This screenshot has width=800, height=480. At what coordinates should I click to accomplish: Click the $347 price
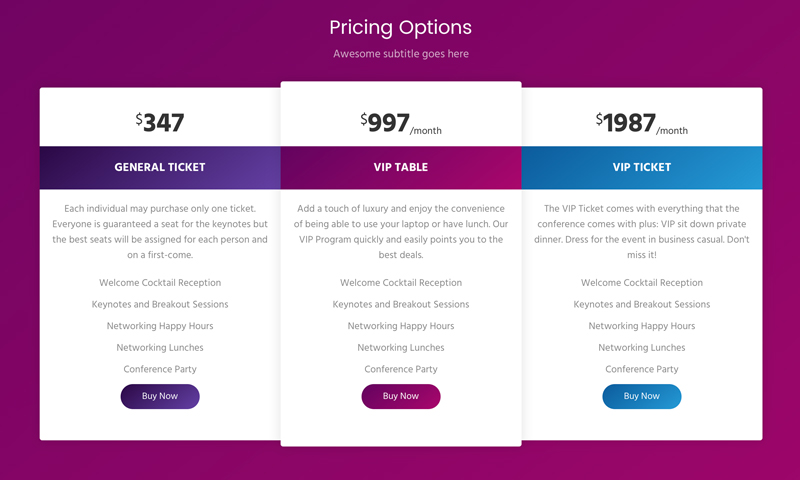(x=160, y=123)
